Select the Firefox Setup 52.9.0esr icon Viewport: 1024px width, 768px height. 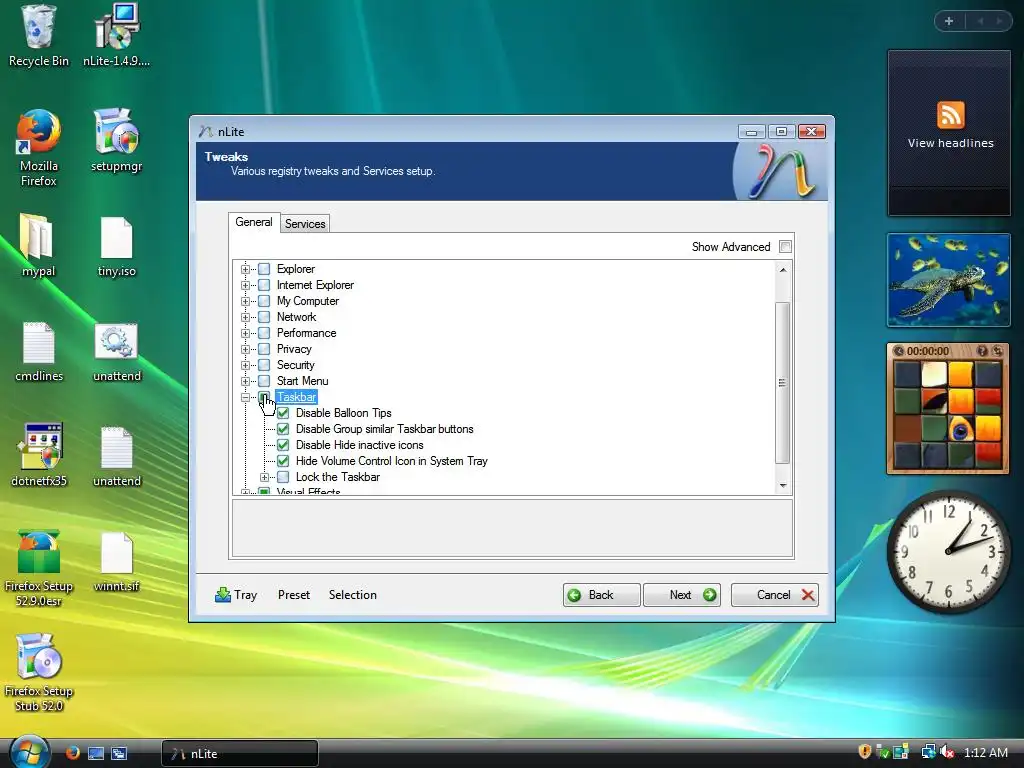(x=38, y=568)
